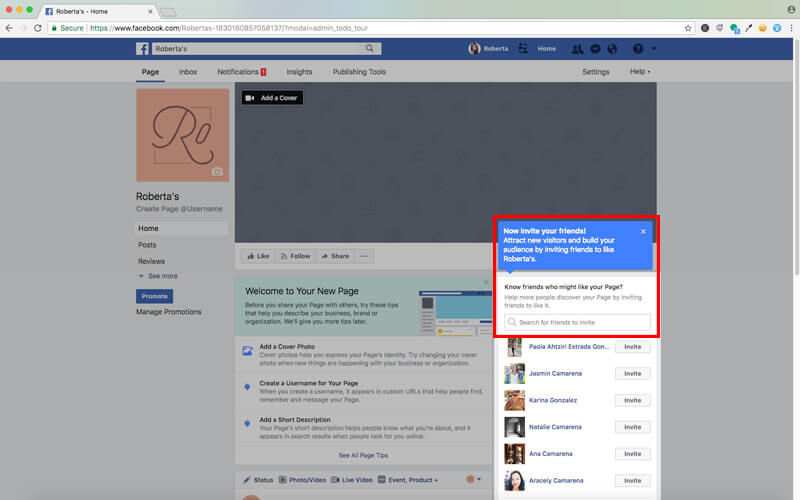Click the search magnifier icon in Facebook bar
Image resolution: width=800 pixels, height=500 pixels.
click(x=369, y=48)
